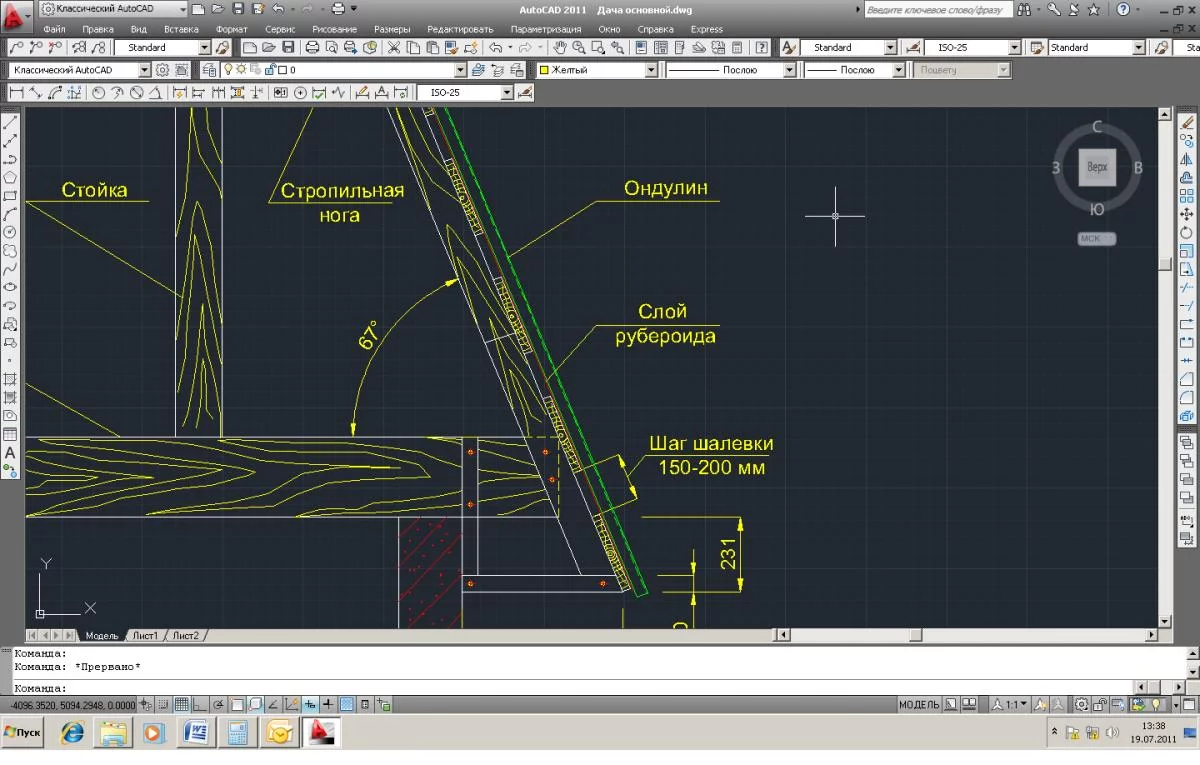Image resolution: width=1200 pixels, height=765 pixels.
Task: Switch to the Лист1 layout tab
Action: (x=145, y=636)
